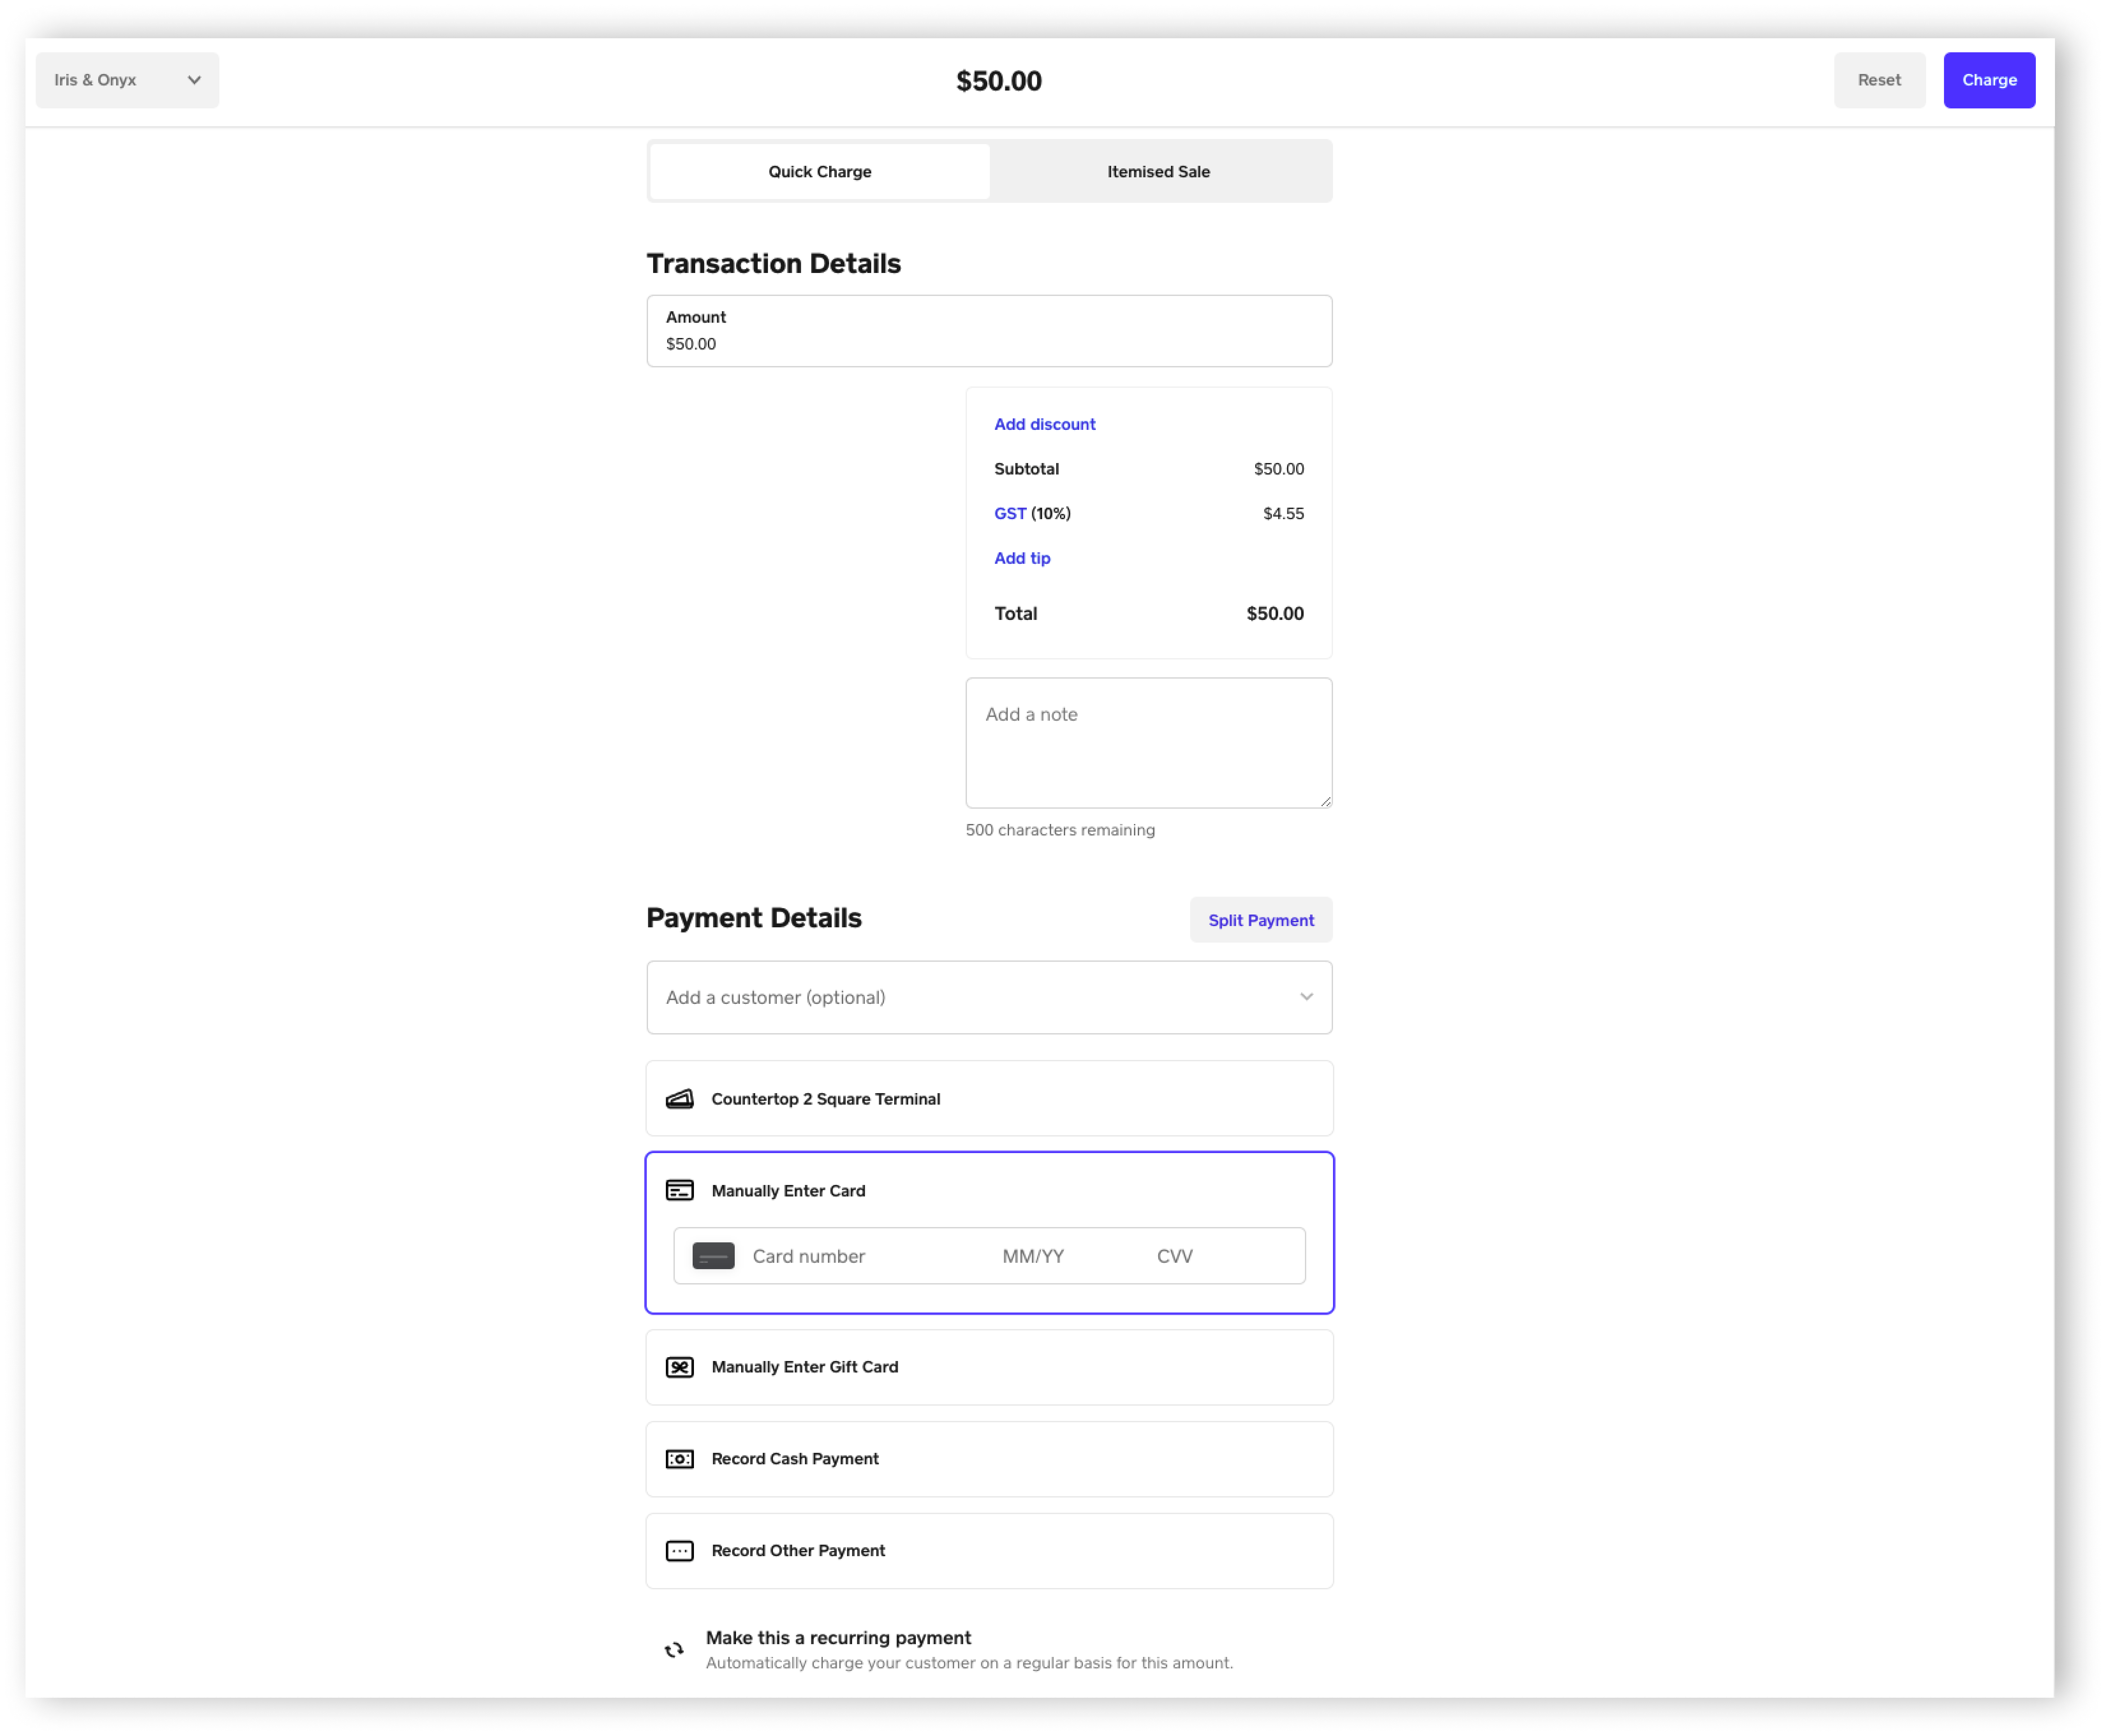Open the Iris & Onyx location dropdown
2106x1736 pixels.
pos(127,80)
